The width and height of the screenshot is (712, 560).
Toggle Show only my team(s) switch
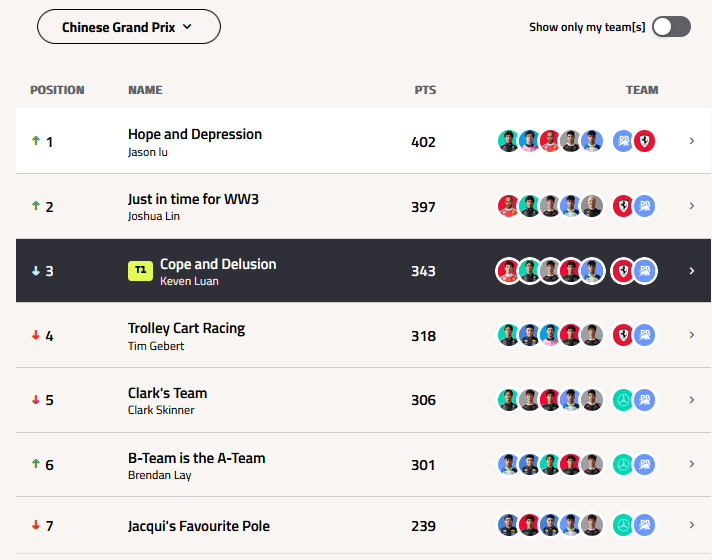coord(671,27)
